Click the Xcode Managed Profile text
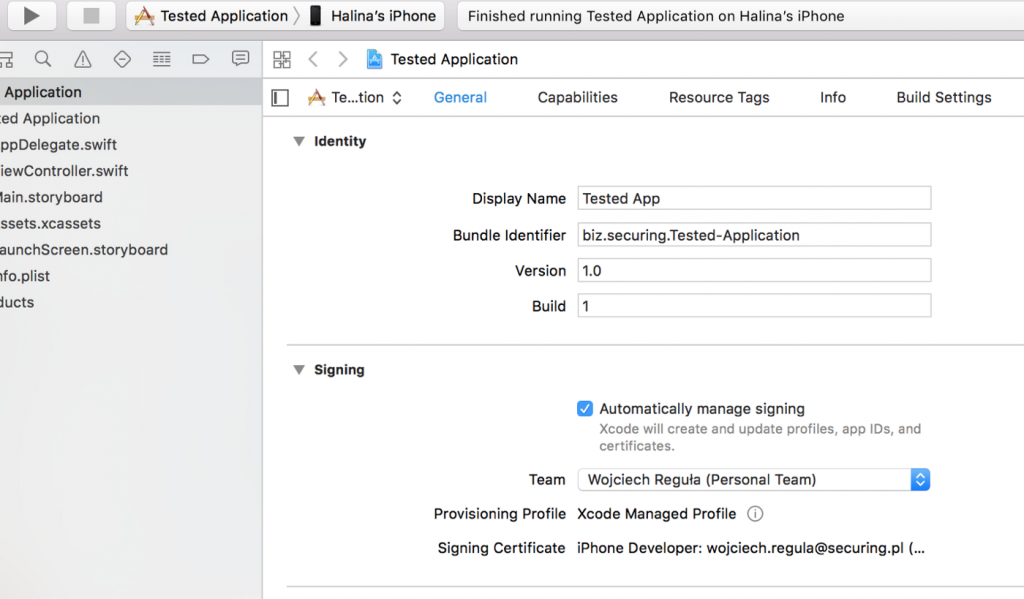1024x599 pixels. [x=656, y=514]
